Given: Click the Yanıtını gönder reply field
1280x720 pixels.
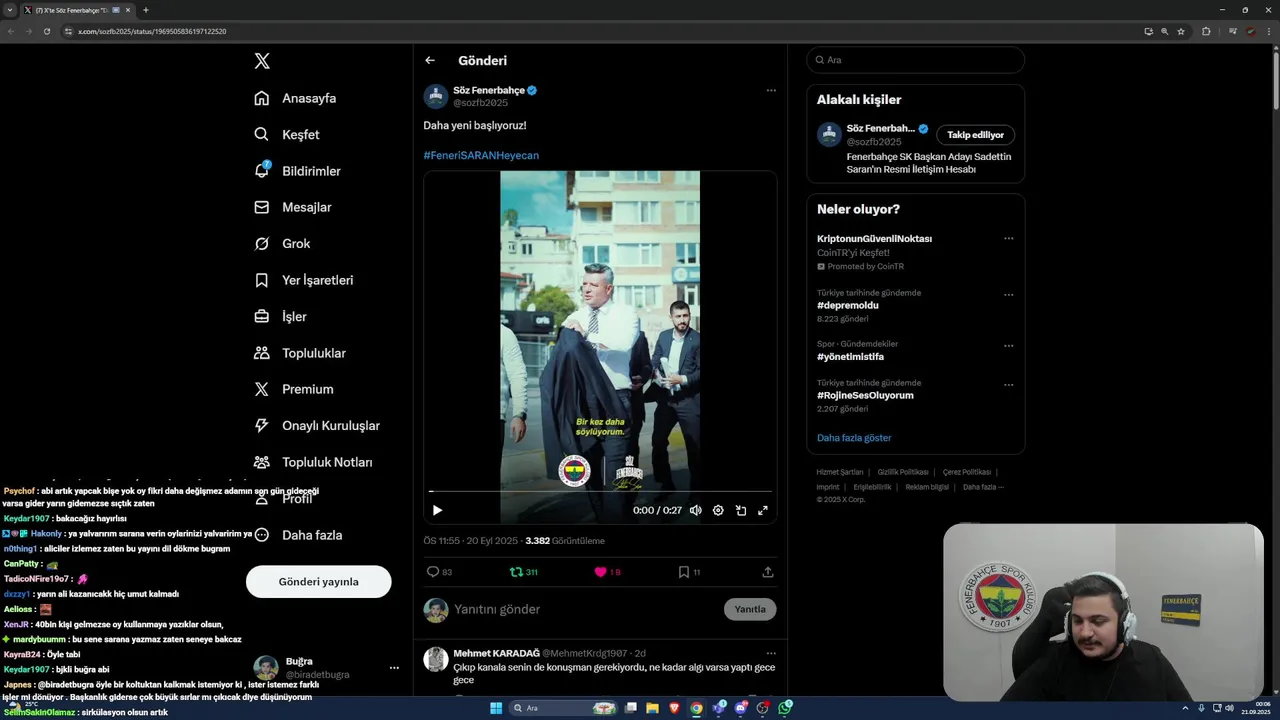Looking at the screenshot, I should [585, 609].
